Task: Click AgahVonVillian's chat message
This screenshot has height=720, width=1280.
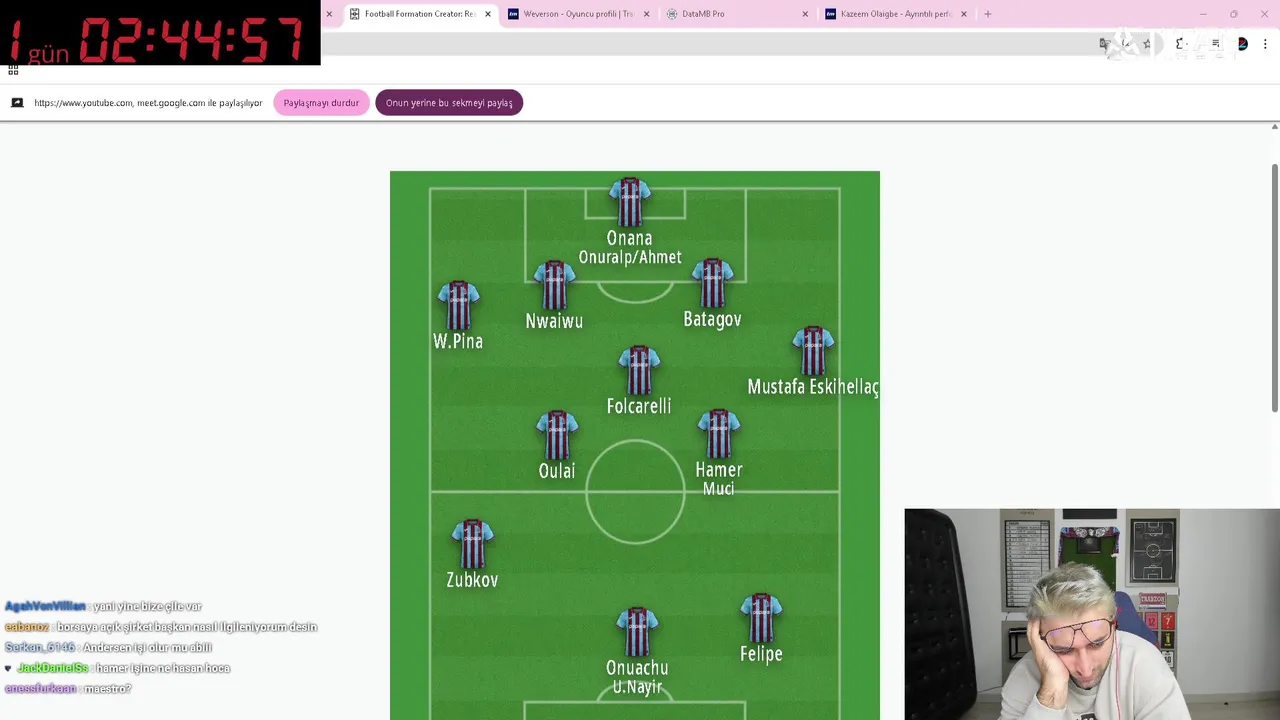Action: 103,606
